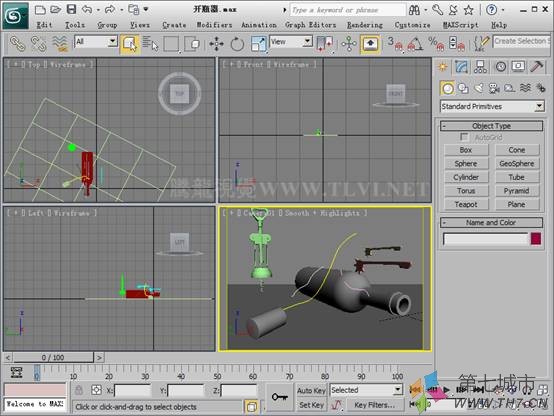Click Edit Named Selection Sets icon
Screen dimensions: 554x416
click(481, 44)
